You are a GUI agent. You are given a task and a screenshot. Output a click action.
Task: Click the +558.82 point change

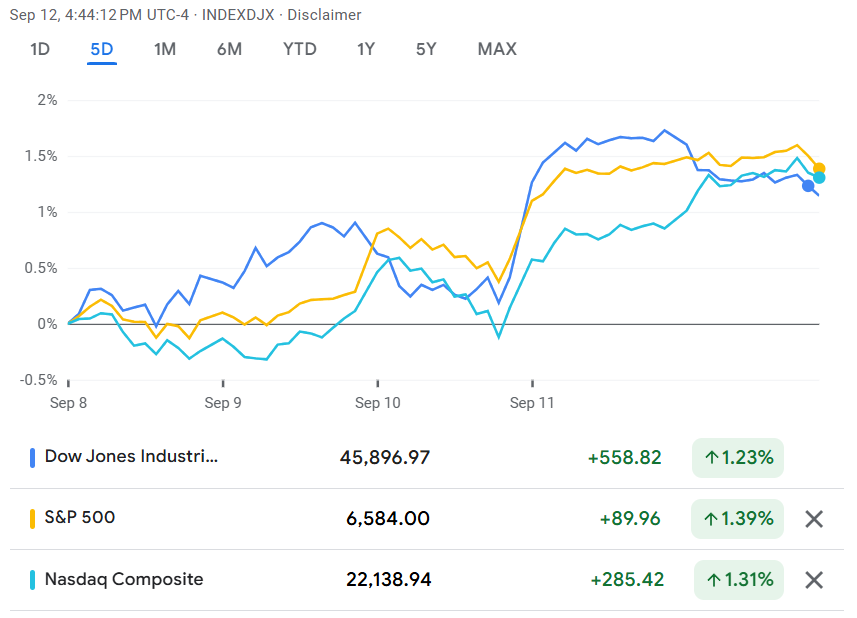pyautogui.click(x=625, y=457)
